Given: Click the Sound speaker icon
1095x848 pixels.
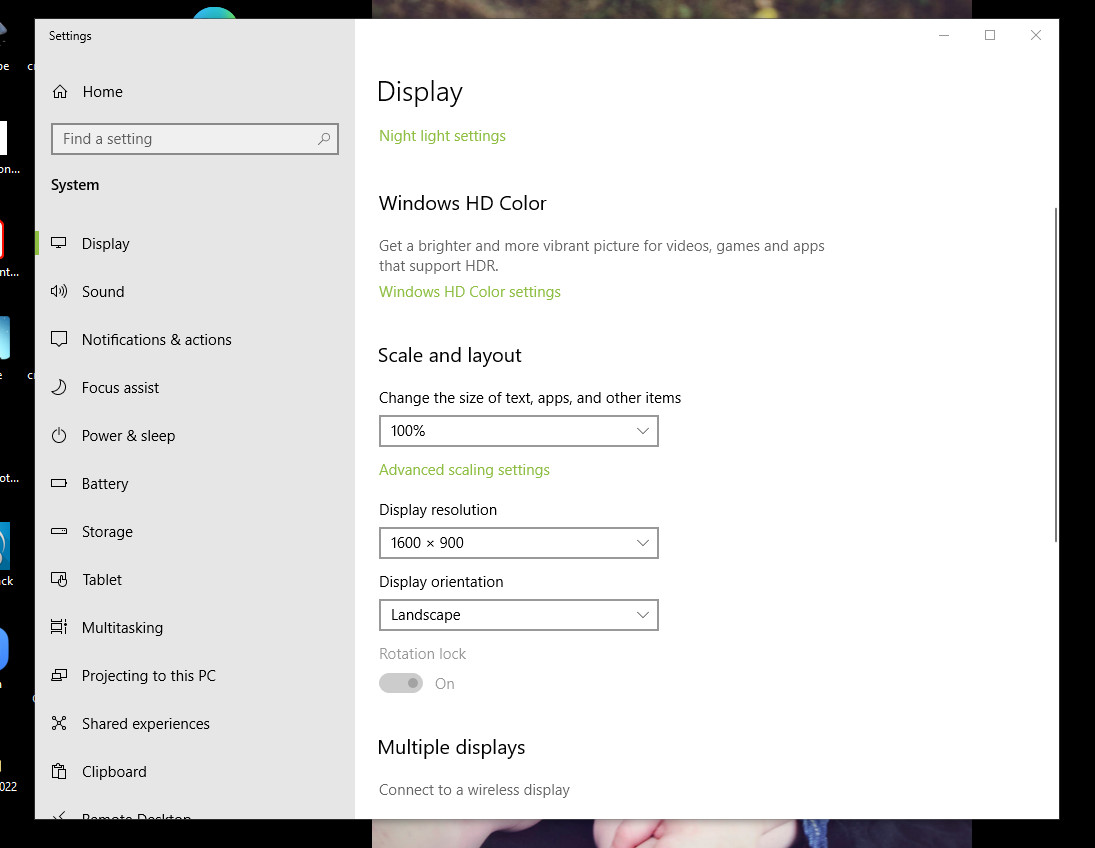Looking at the screenshot, I should (x=60, y=292).
